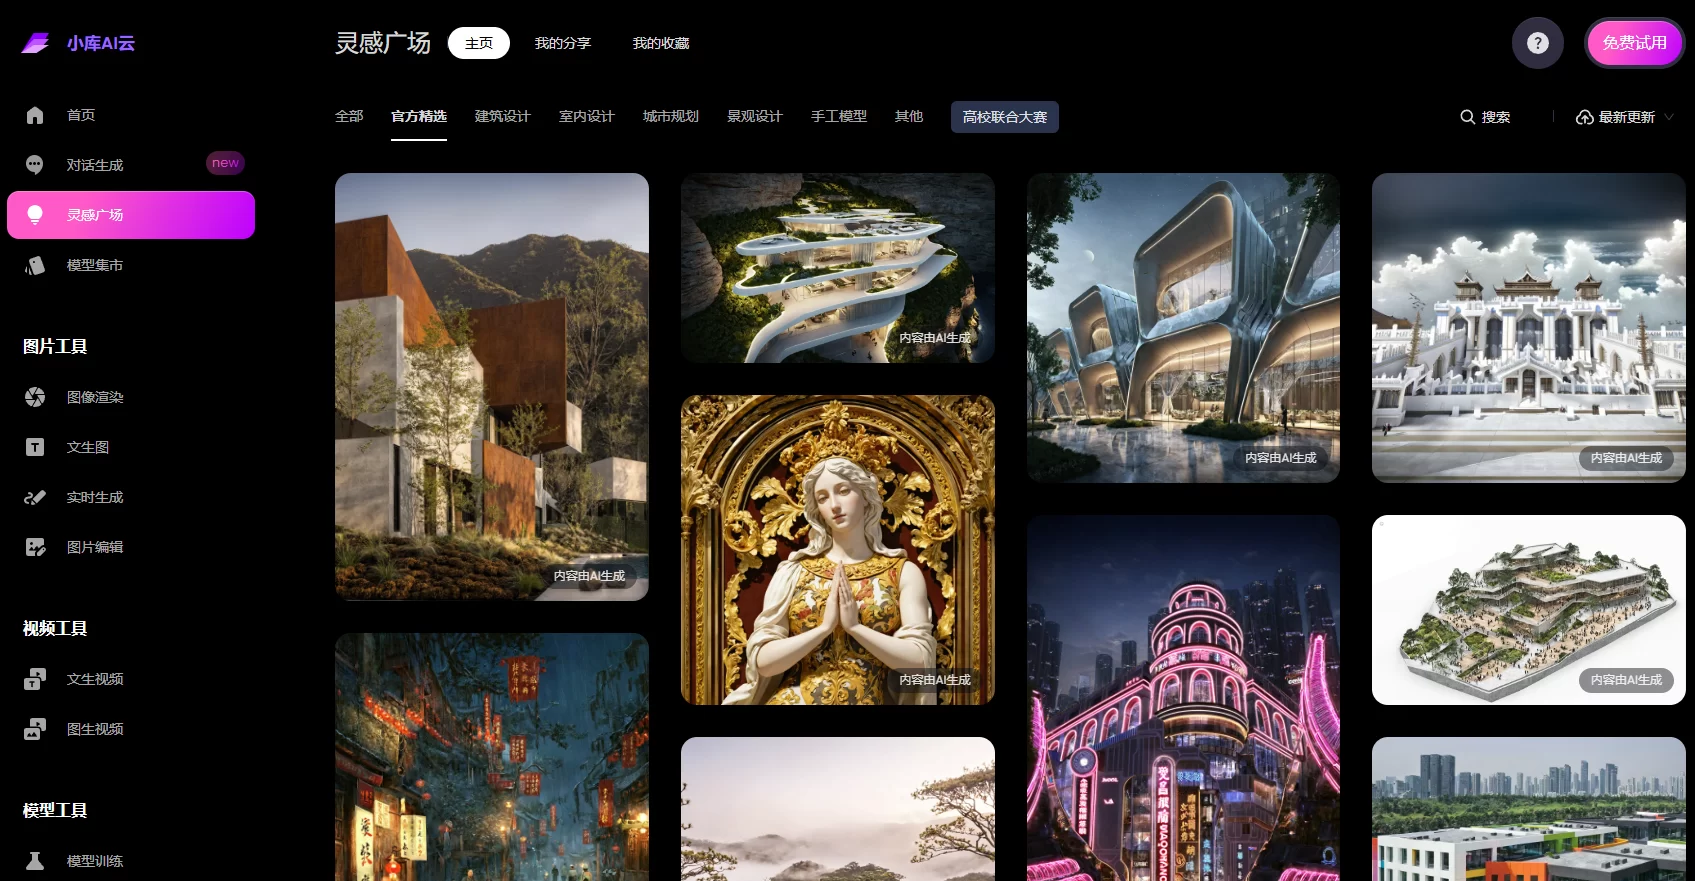
Task: Click the 模型集市 model market icon
Action: click(x=35, y=265)
